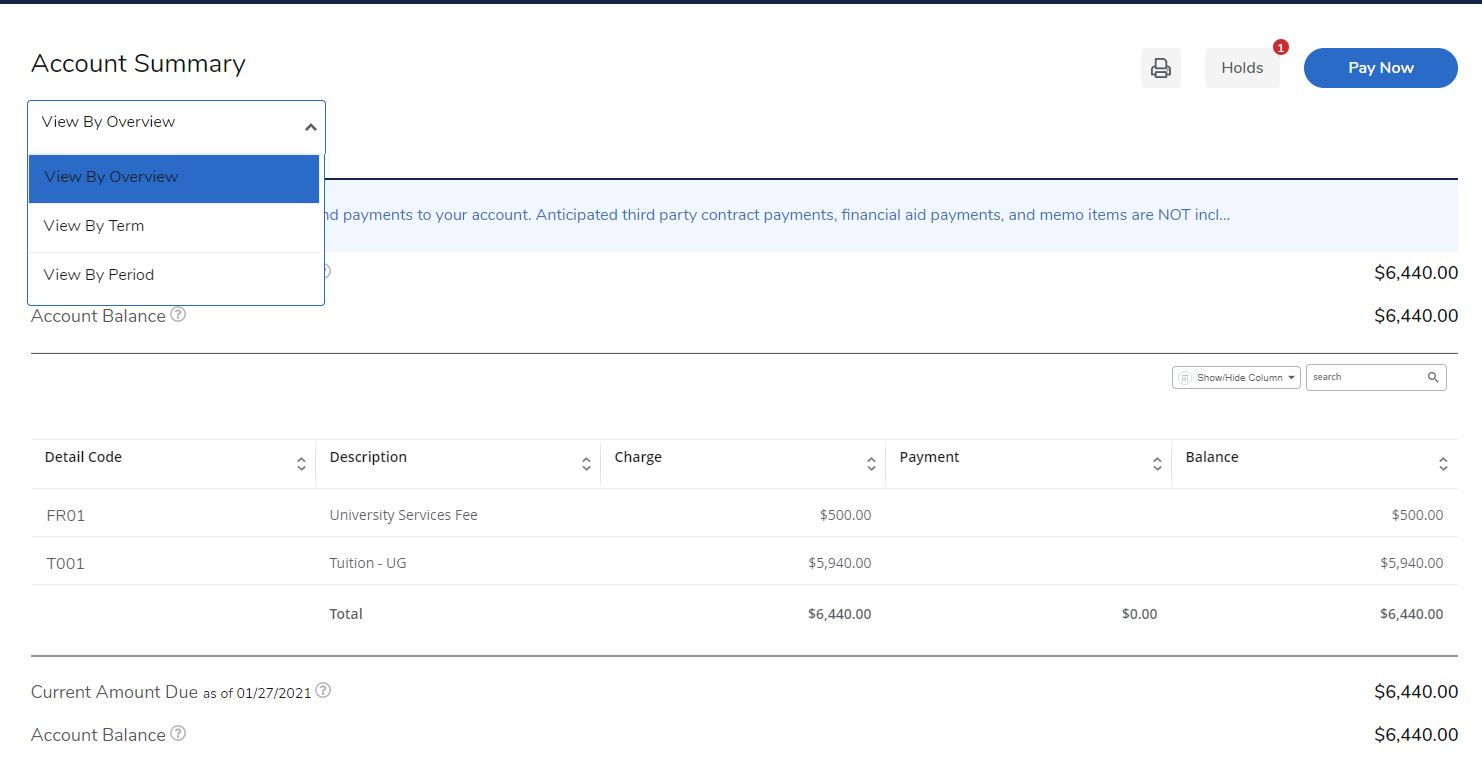Open the Show/Hide Column dropdown
Screen dimensions: 1482x770
click(x=1236, y=377)
